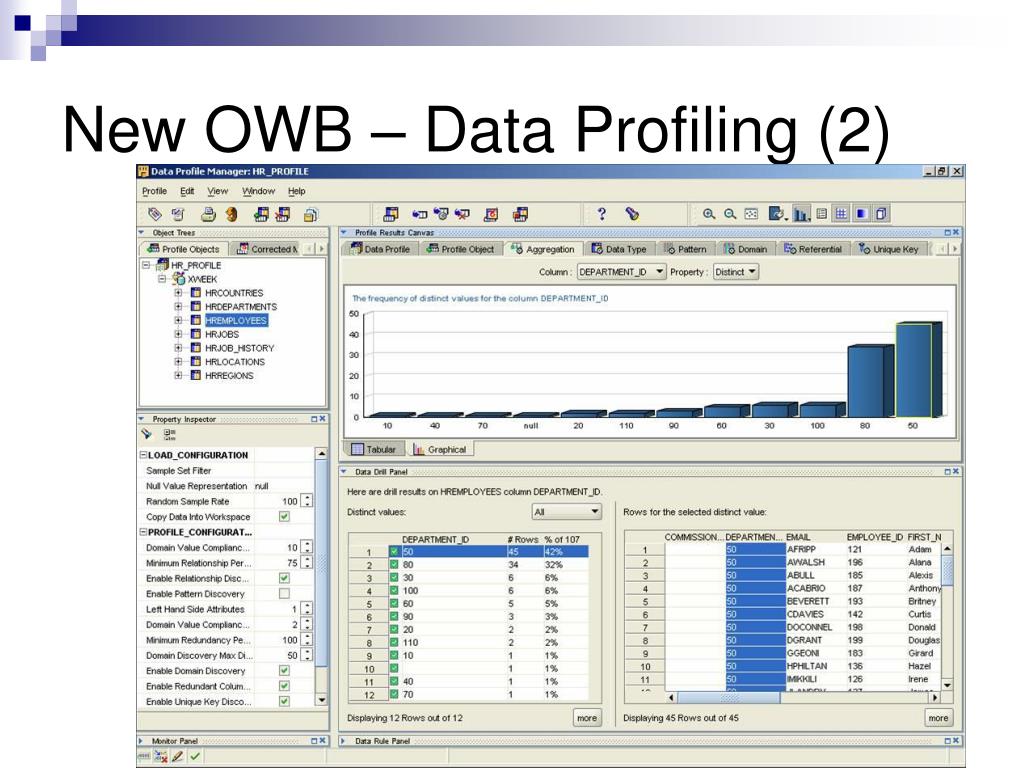Maximize the Profile Results Canvas panel

point(948,232)
